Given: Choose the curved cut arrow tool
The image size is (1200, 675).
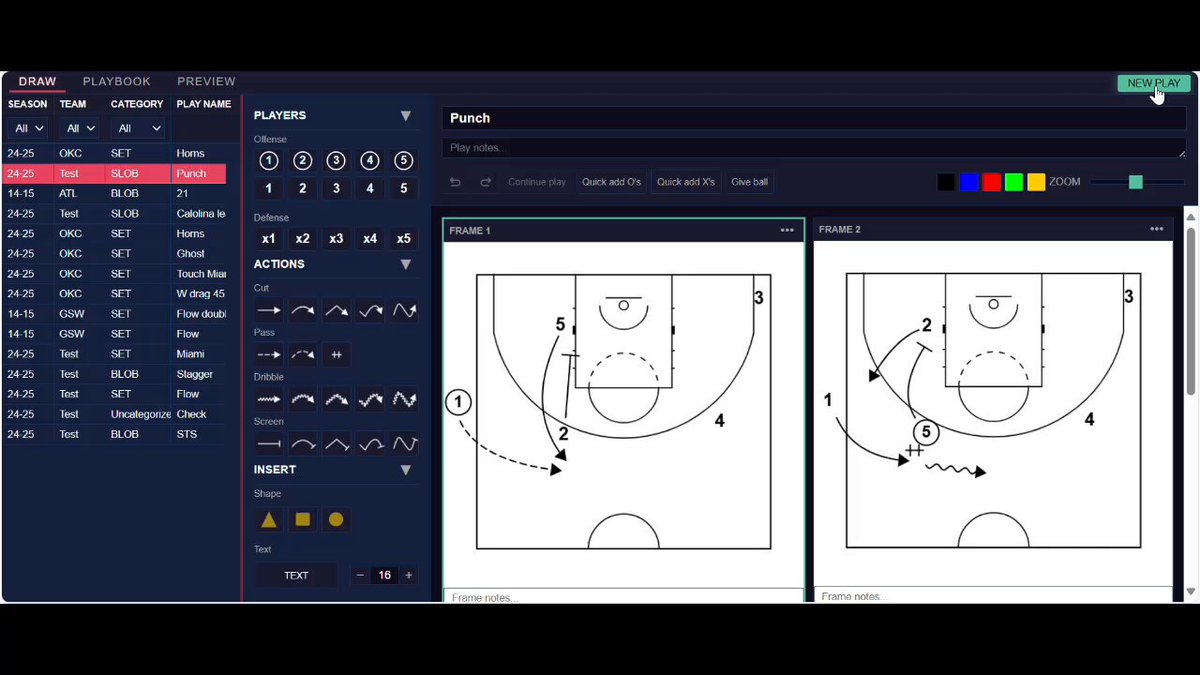Looking at the screenshot, I should (303, 311).
